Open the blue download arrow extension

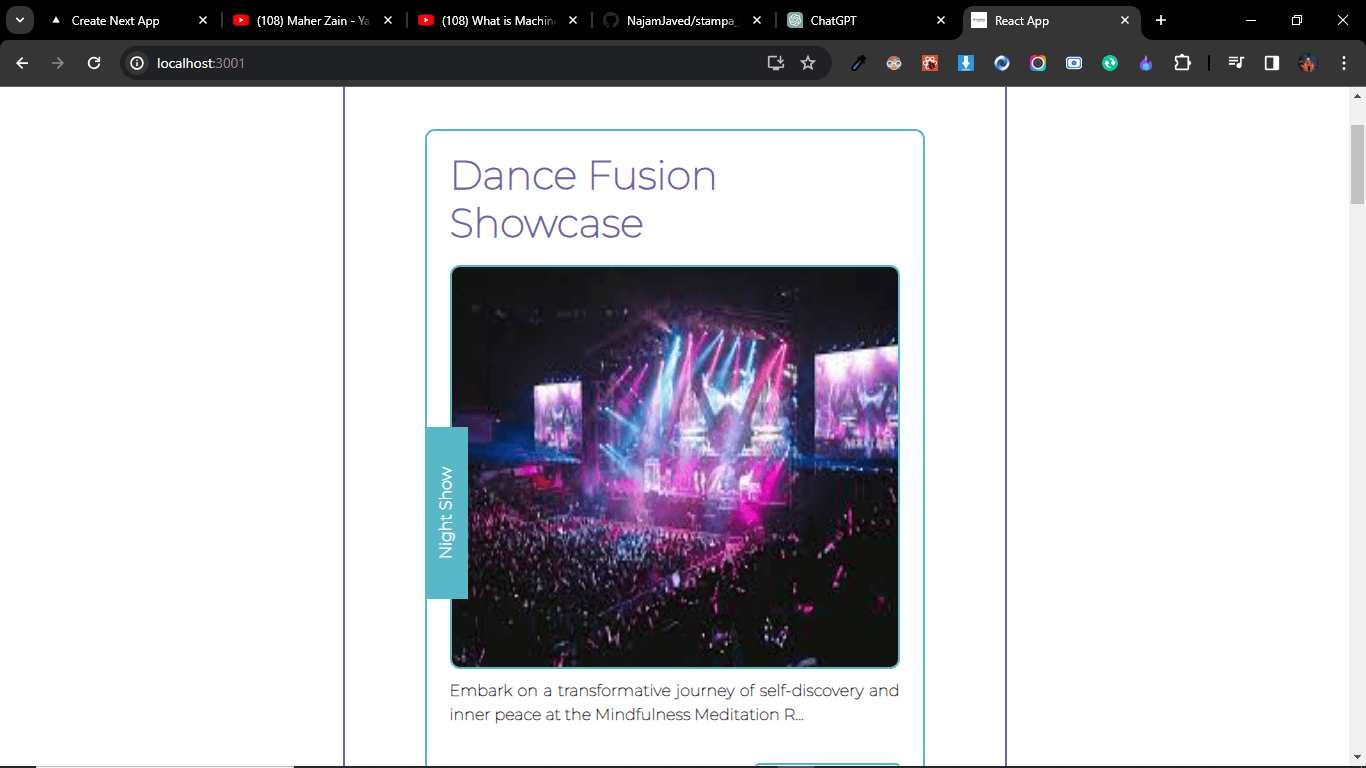[x=966, y=63]
